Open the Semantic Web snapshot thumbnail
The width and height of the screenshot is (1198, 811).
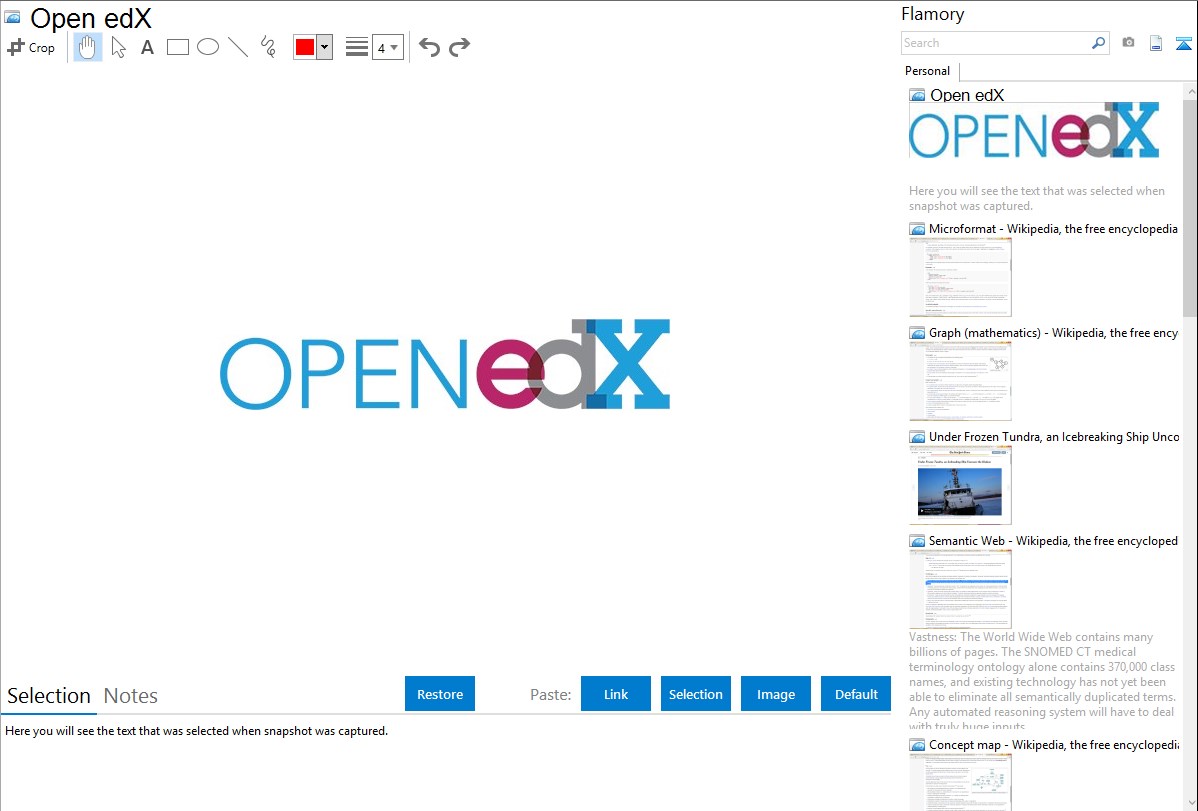pos(960,589)
